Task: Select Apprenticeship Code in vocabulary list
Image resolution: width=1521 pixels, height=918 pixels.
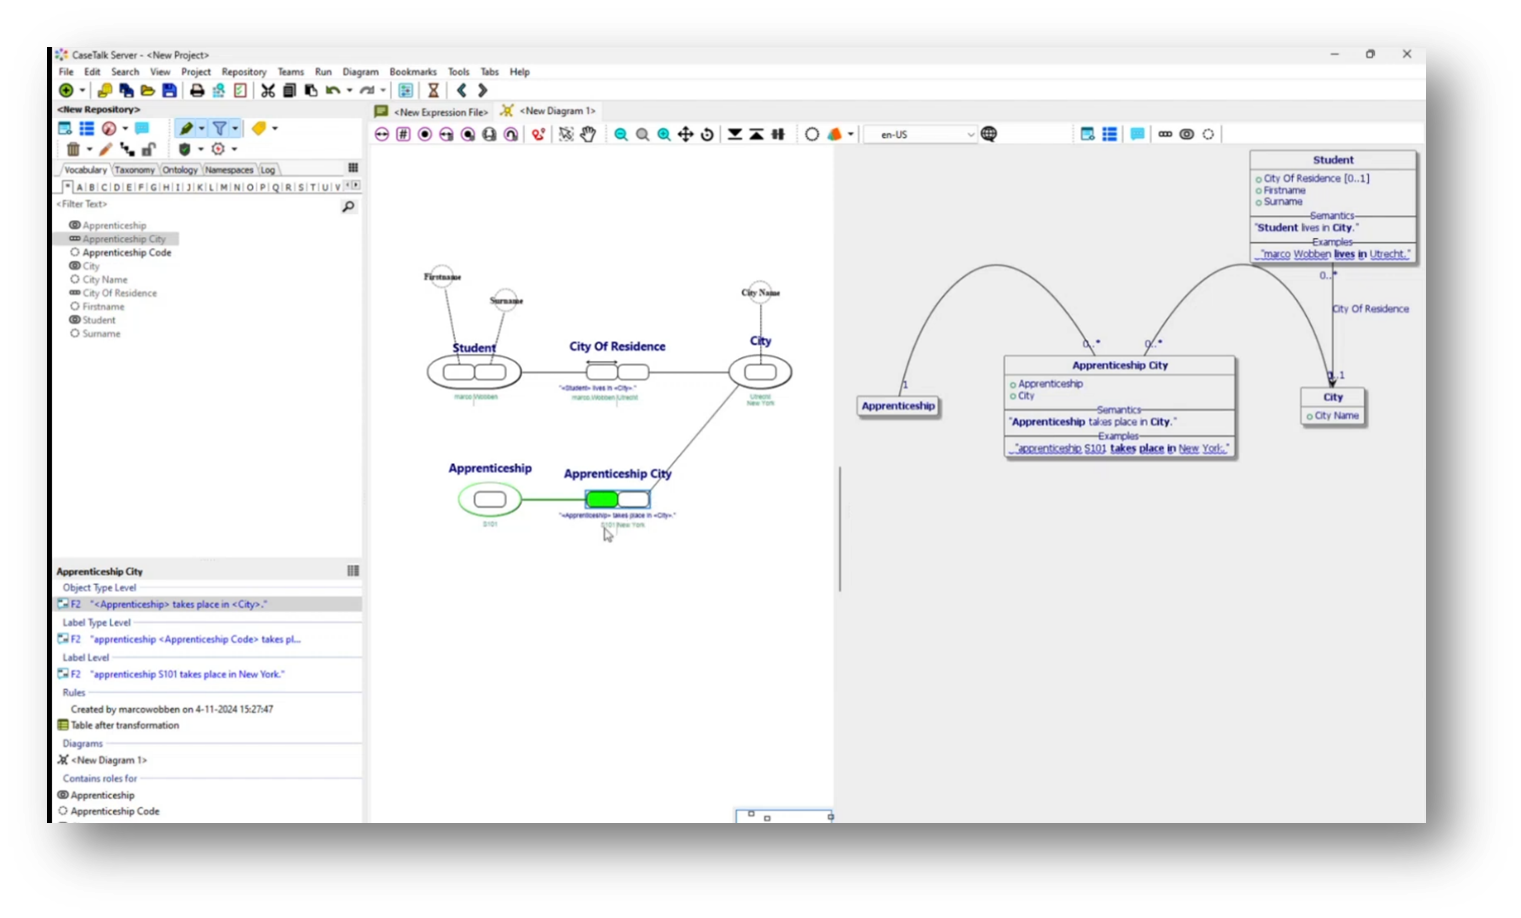Action: [x=120, y=253]
